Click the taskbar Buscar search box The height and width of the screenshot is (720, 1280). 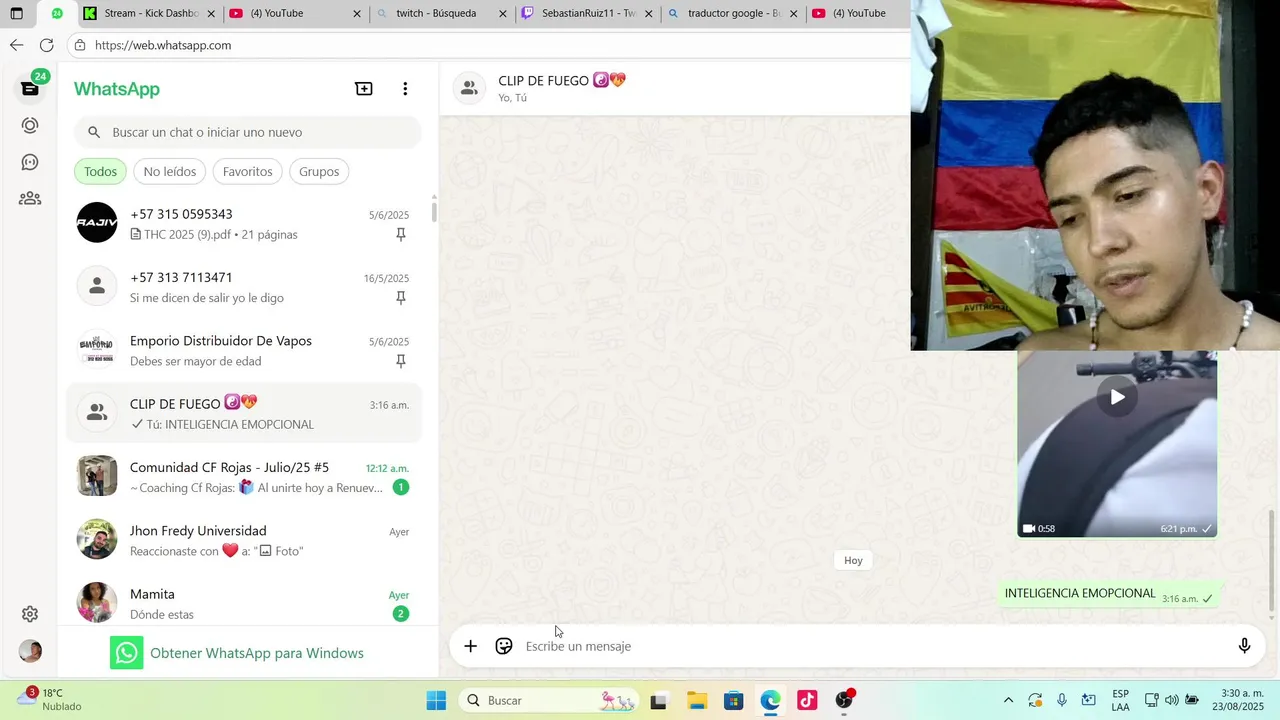[549, 700]
